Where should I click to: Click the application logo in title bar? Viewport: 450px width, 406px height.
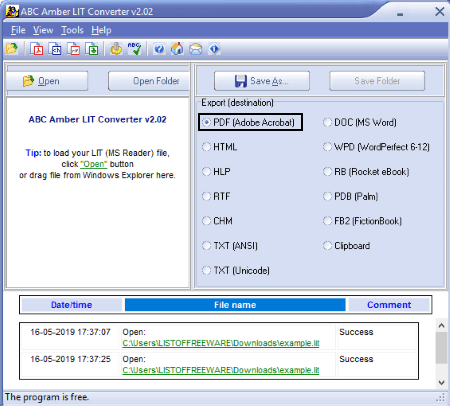tap(12, 11)
